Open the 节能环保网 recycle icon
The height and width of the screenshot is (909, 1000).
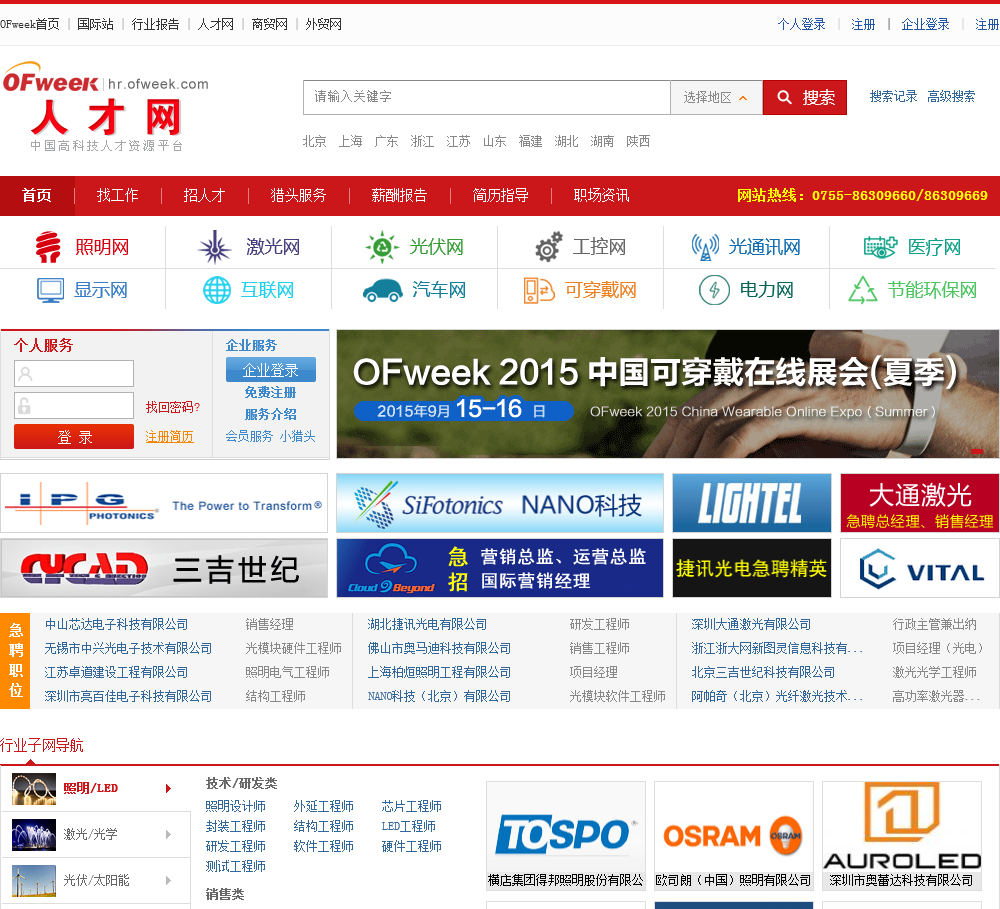[863, 290]
